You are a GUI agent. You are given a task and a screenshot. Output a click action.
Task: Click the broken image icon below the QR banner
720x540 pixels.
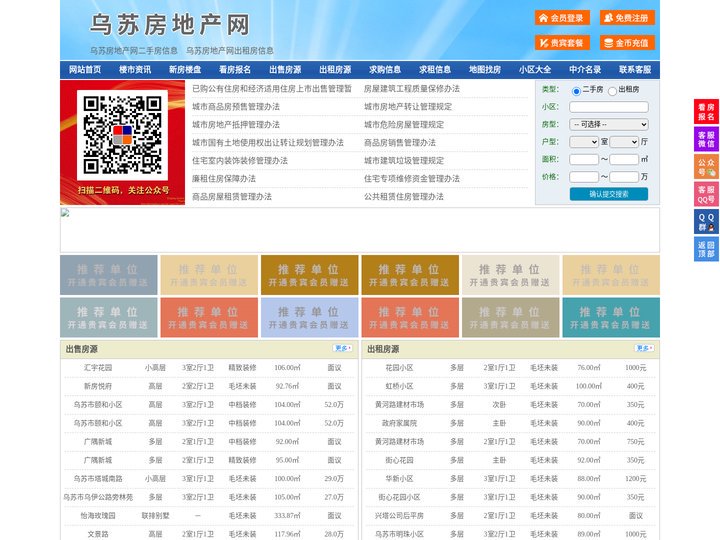point(65,213)
